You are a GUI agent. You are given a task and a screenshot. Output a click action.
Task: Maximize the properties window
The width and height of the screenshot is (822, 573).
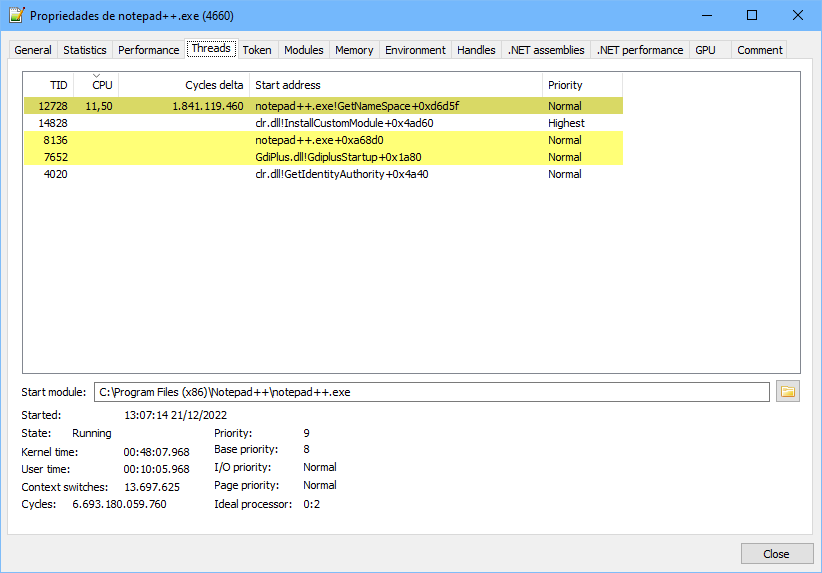tap(752, 15)
